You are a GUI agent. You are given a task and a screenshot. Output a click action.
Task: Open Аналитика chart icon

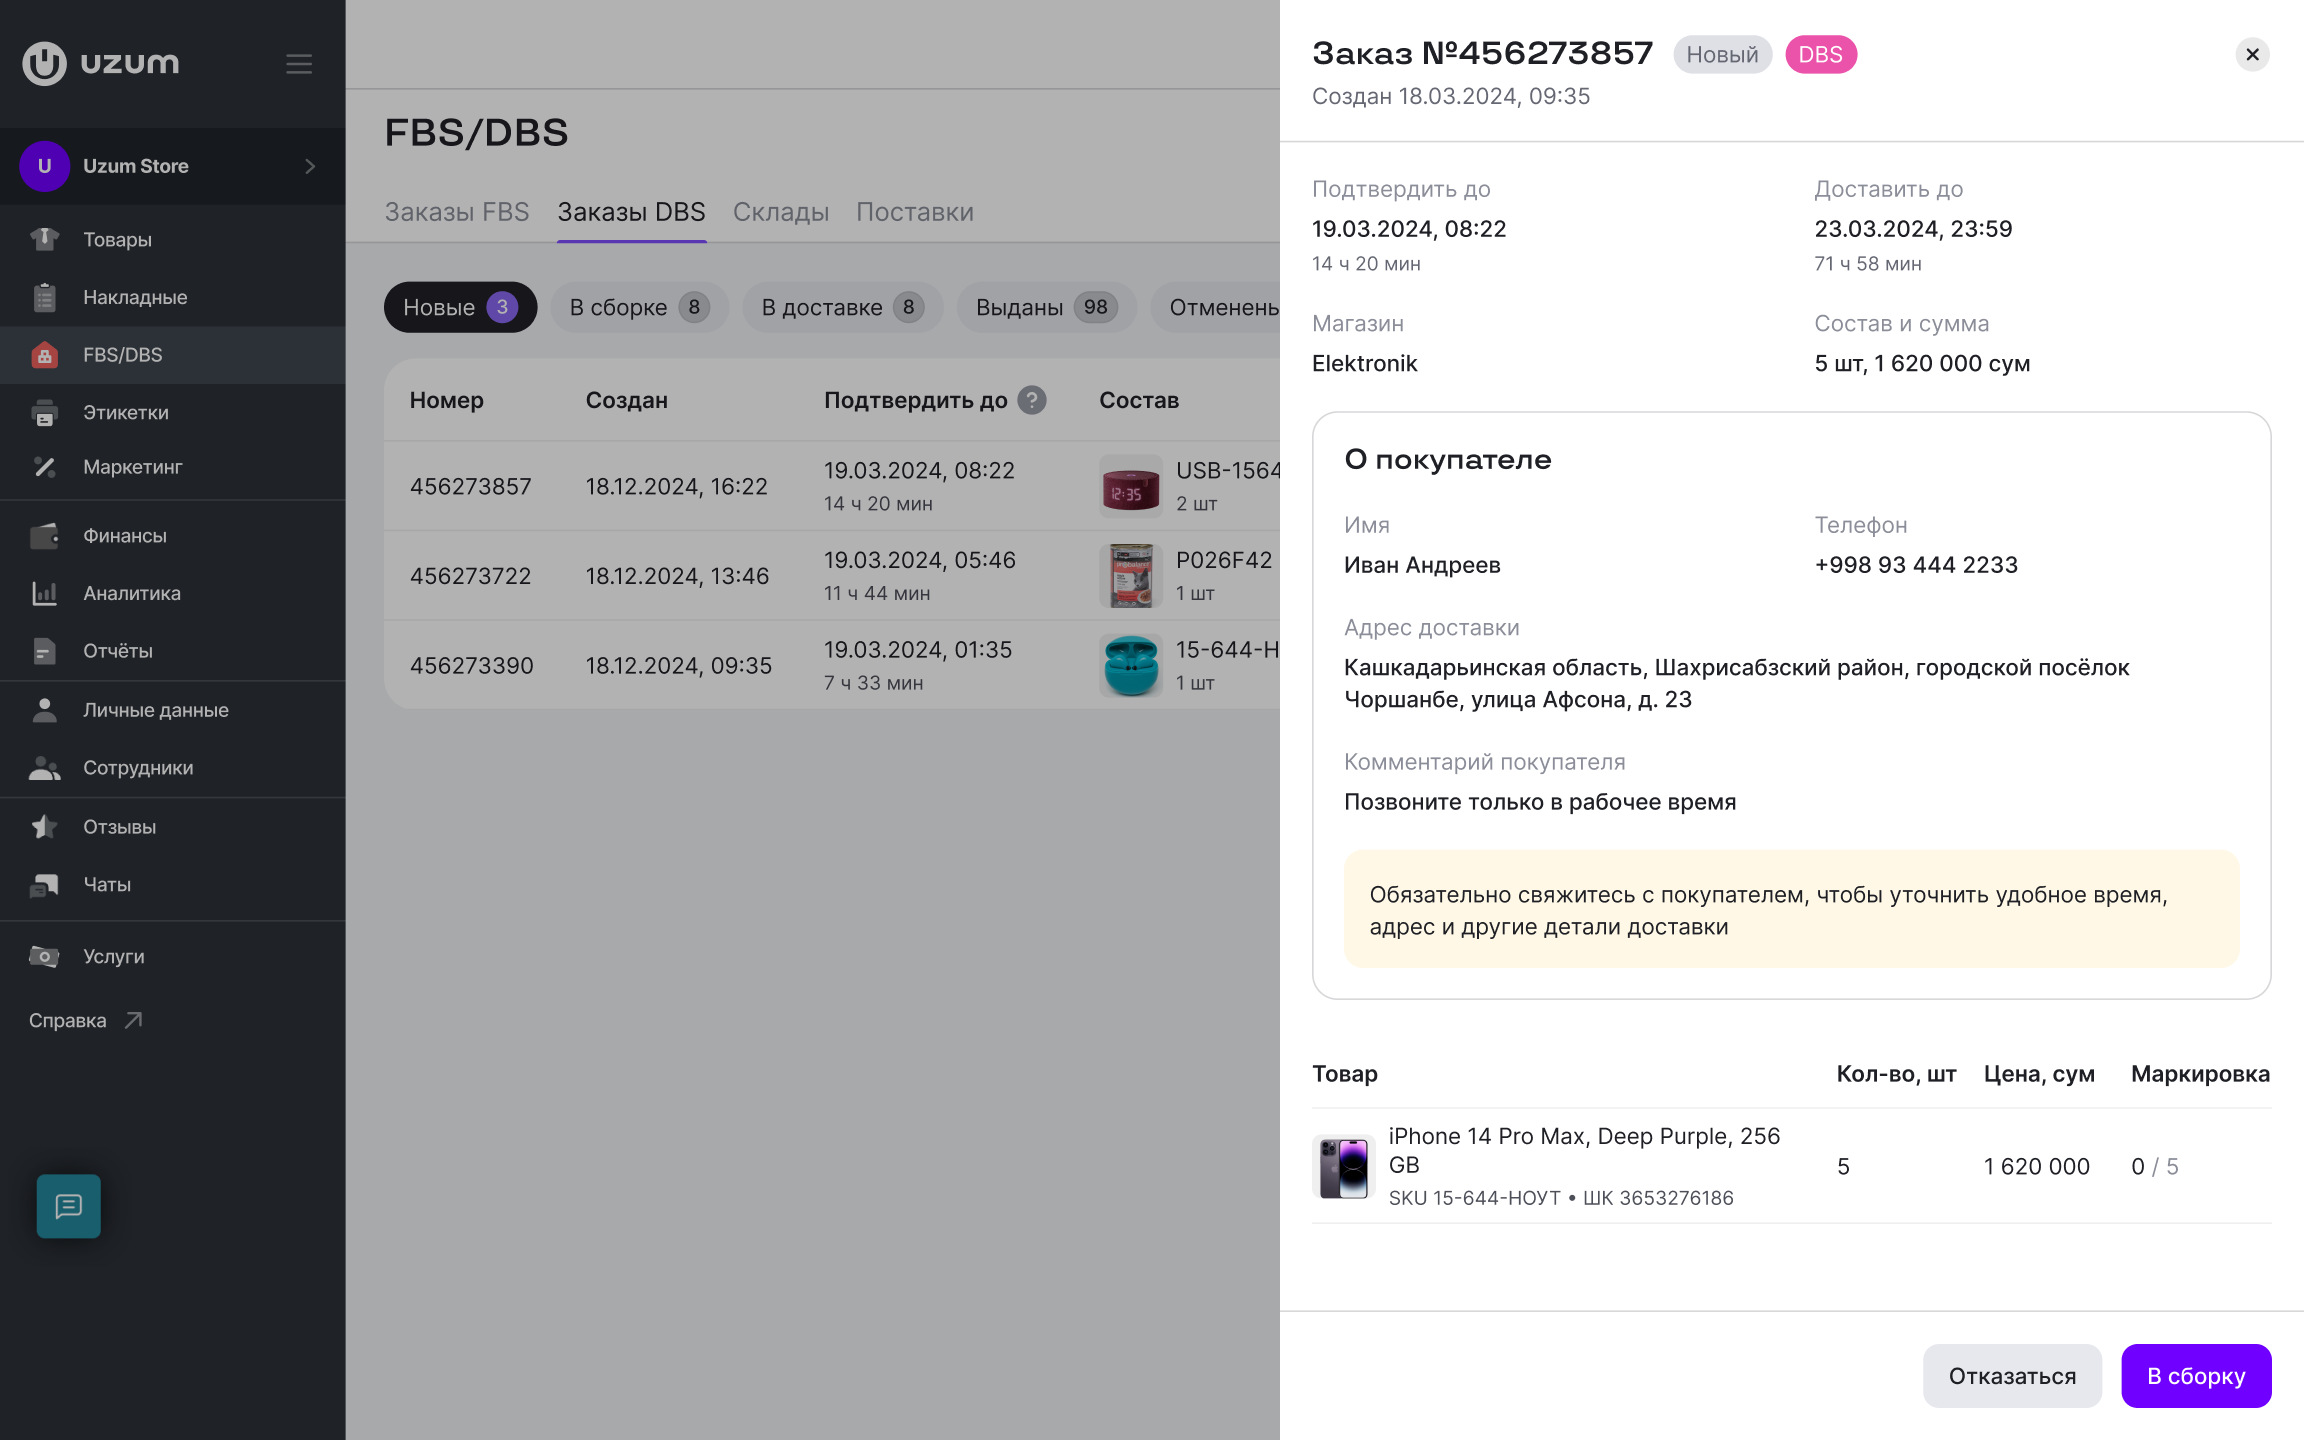pyautogui.click(x=44, y=593)
